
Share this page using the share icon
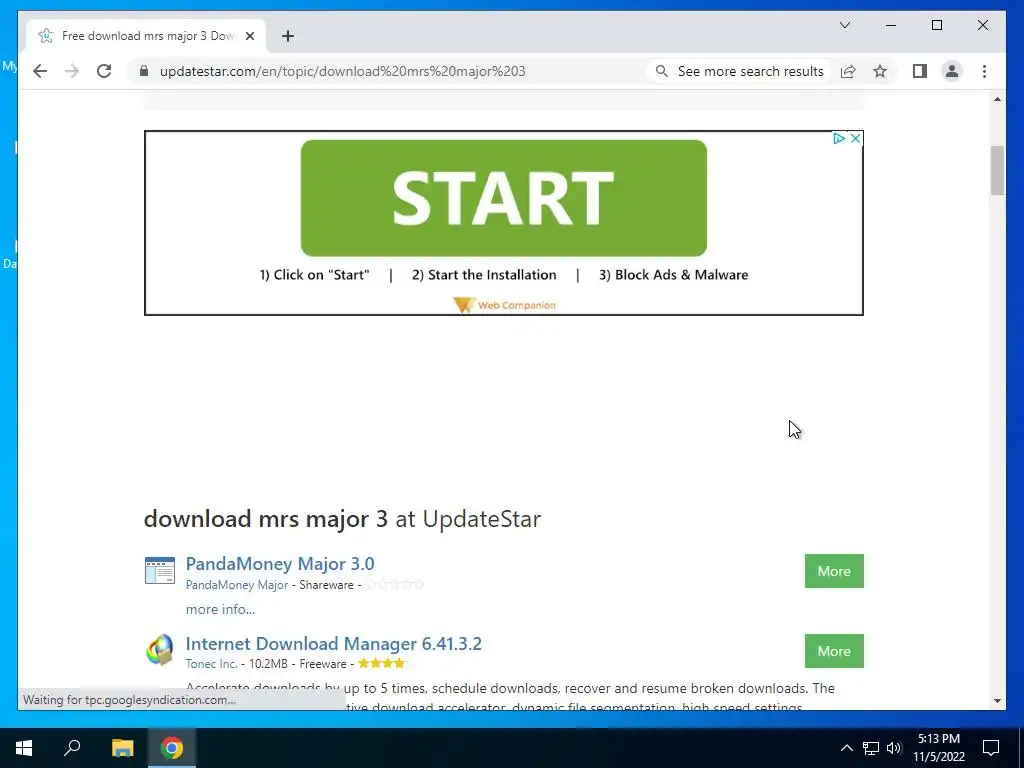click(848, 71)
